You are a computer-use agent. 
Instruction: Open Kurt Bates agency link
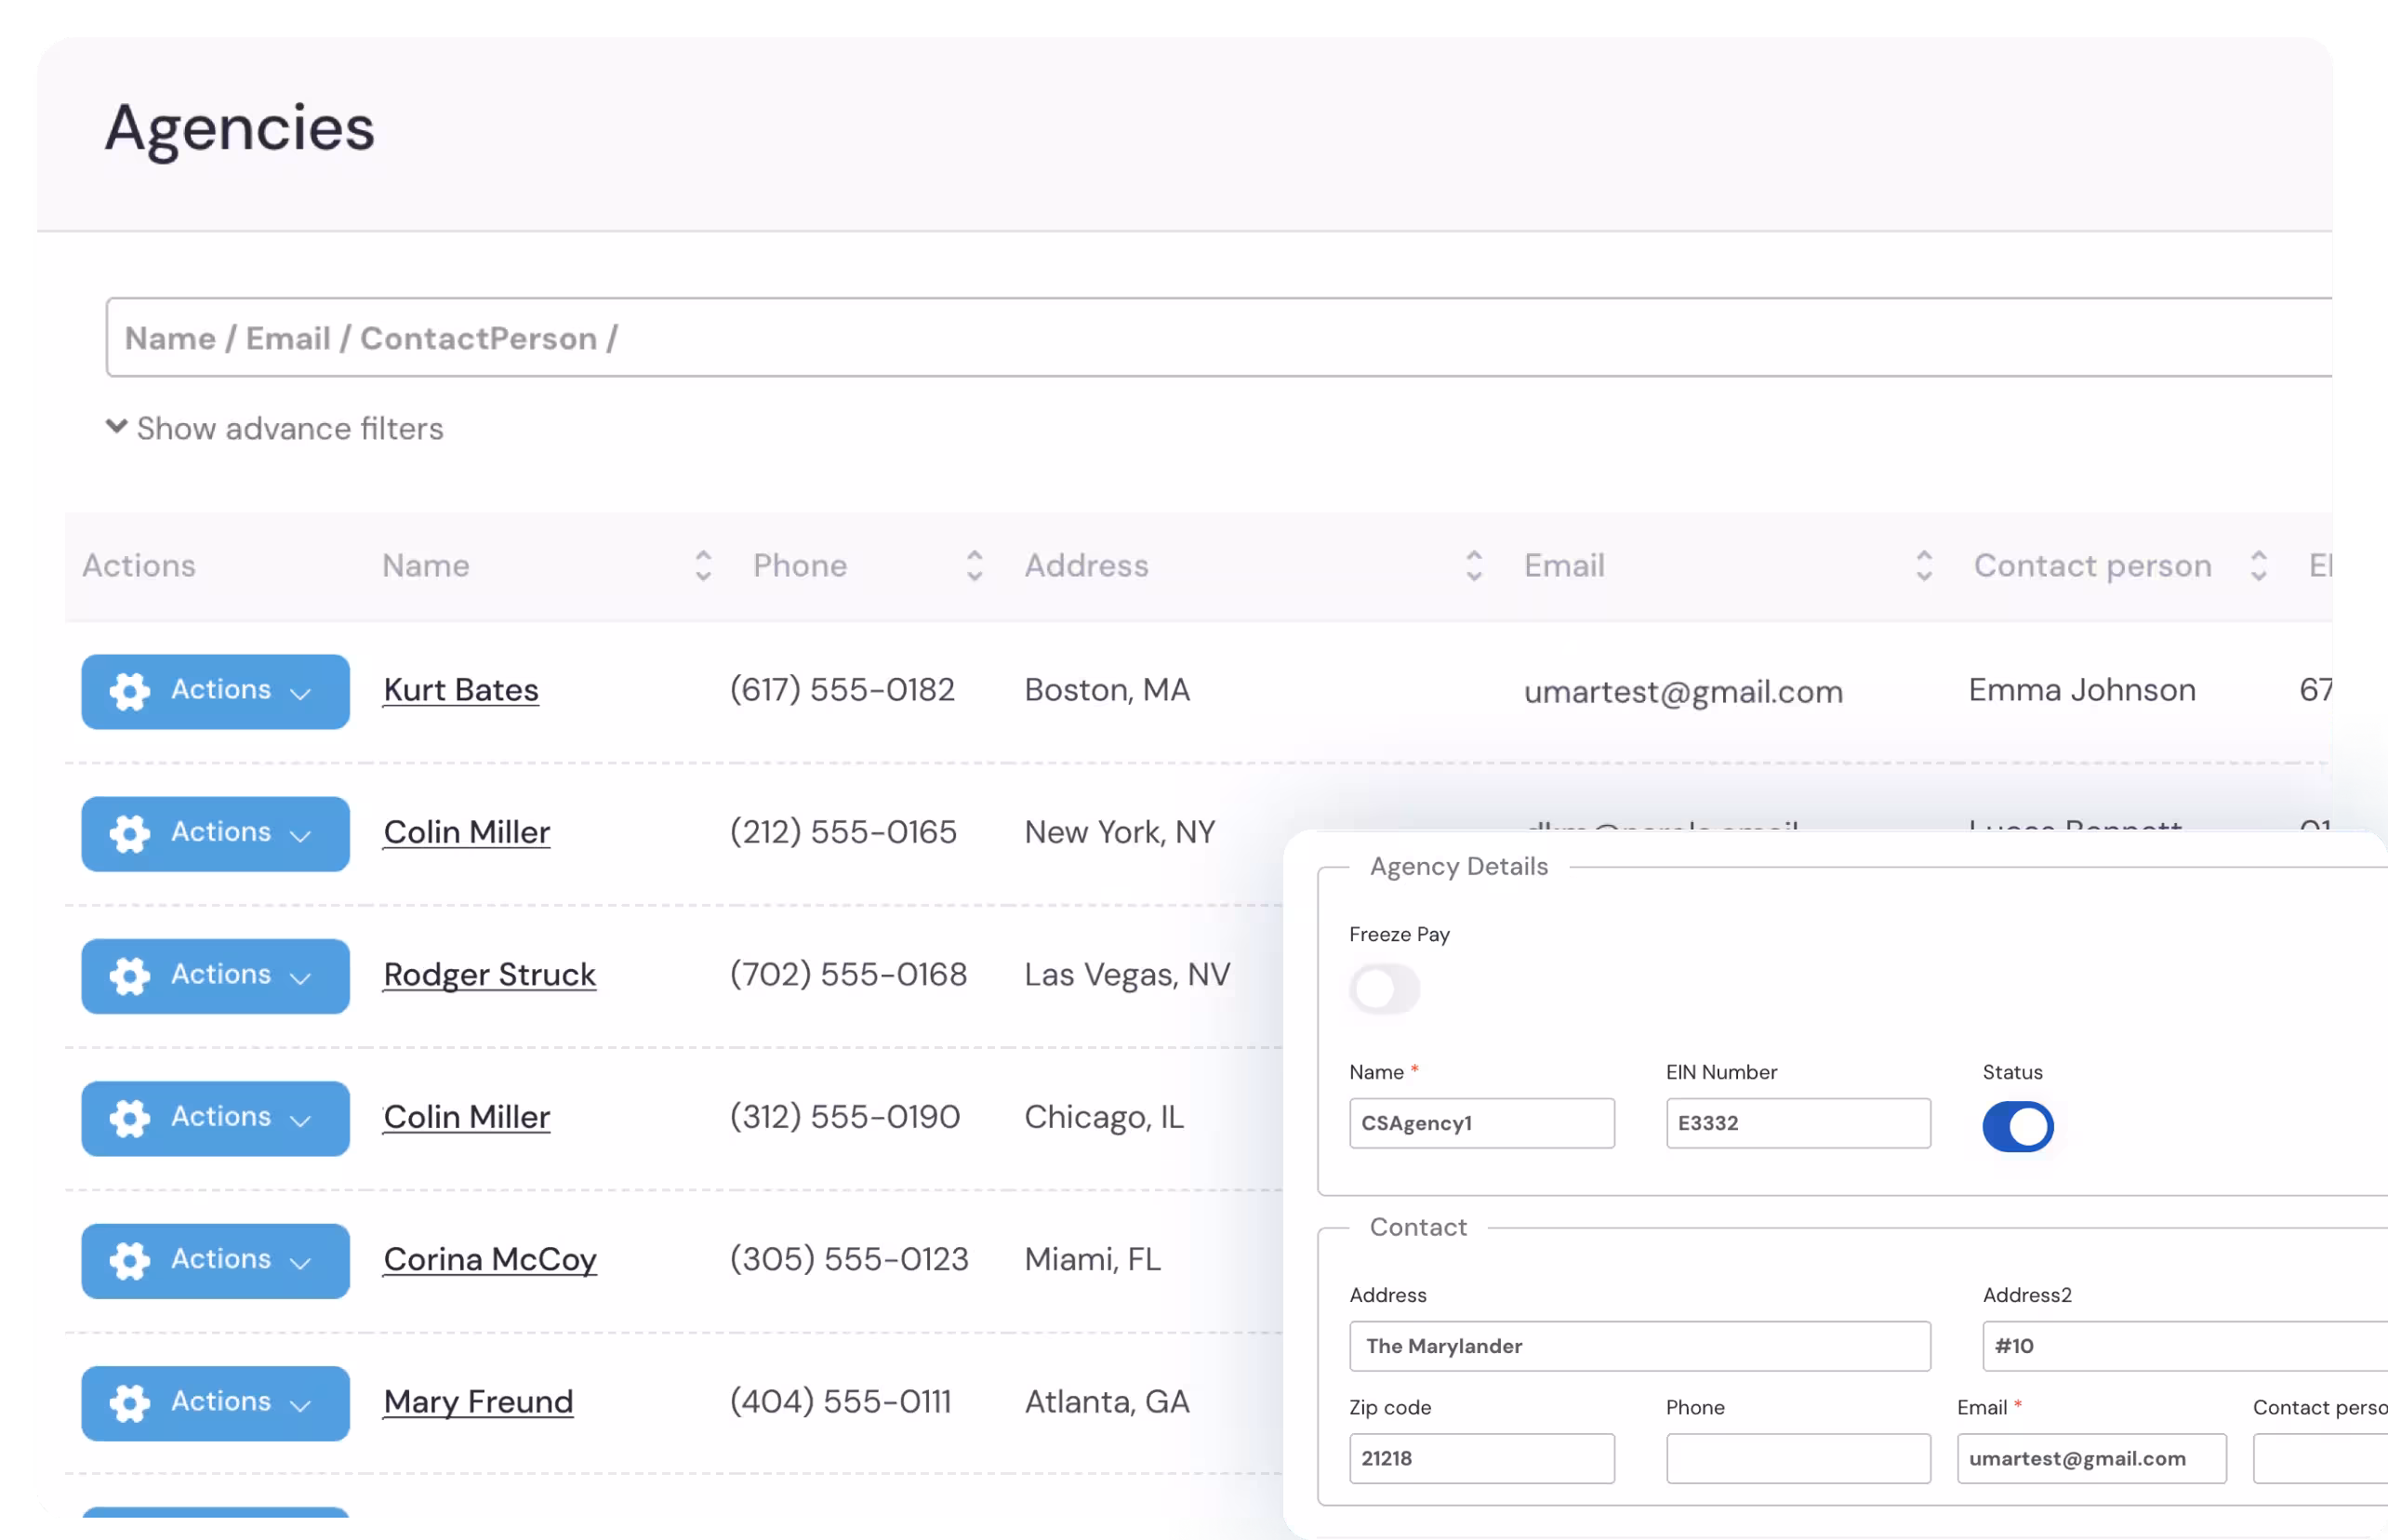coord(461,690)
